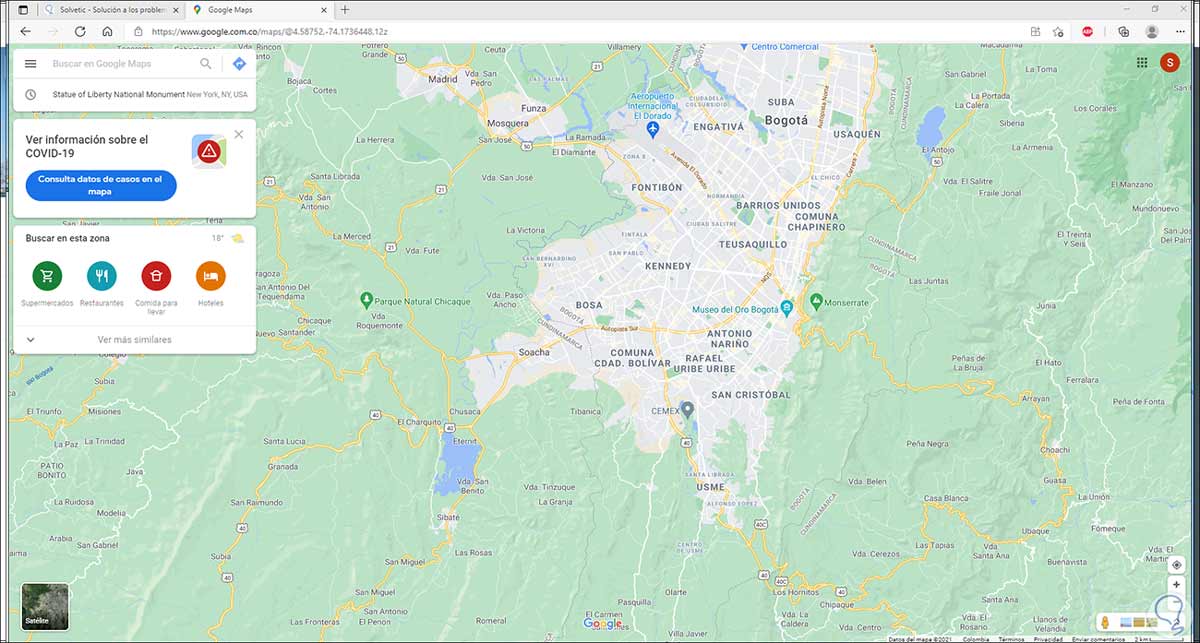Click the Monserrate map marker
1200x643 pixels.
click(x=816, y=300)
